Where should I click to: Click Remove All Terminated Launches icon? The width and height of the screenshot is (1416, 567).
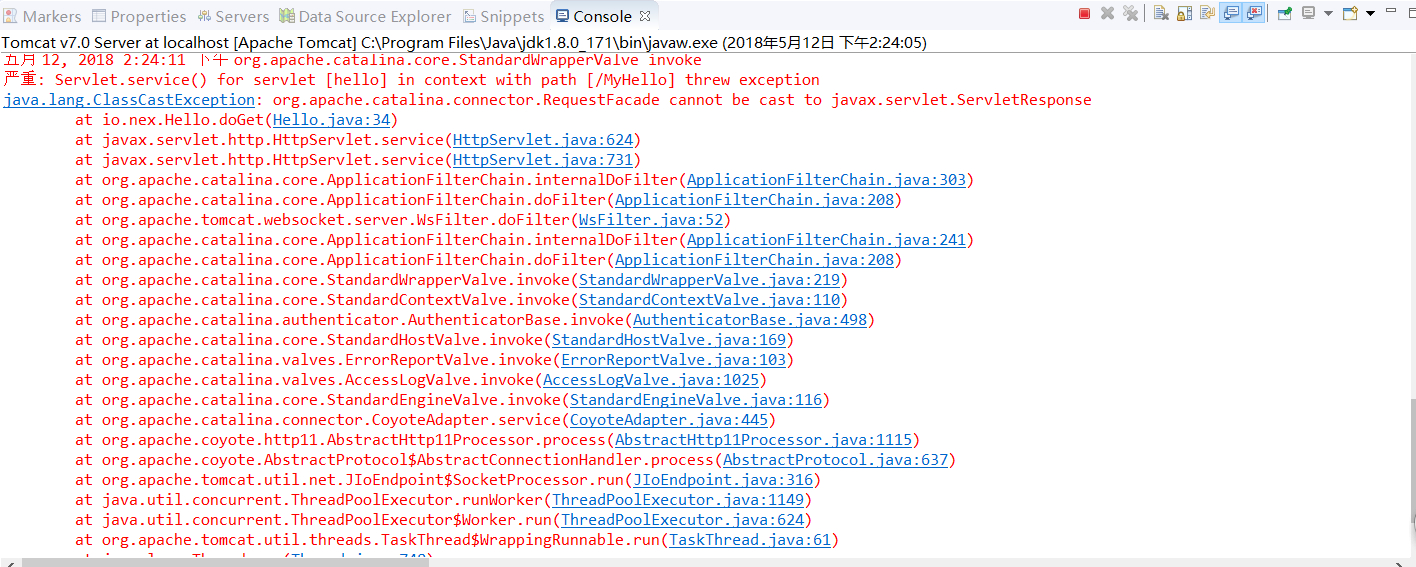coord(1130,13)
